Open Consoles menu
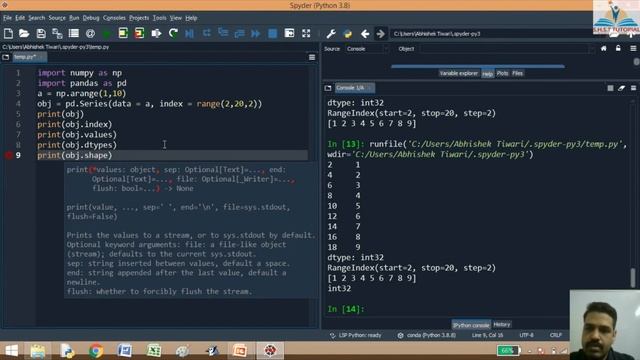The height and width of the screenshot is (360, 640). [114, 18]
